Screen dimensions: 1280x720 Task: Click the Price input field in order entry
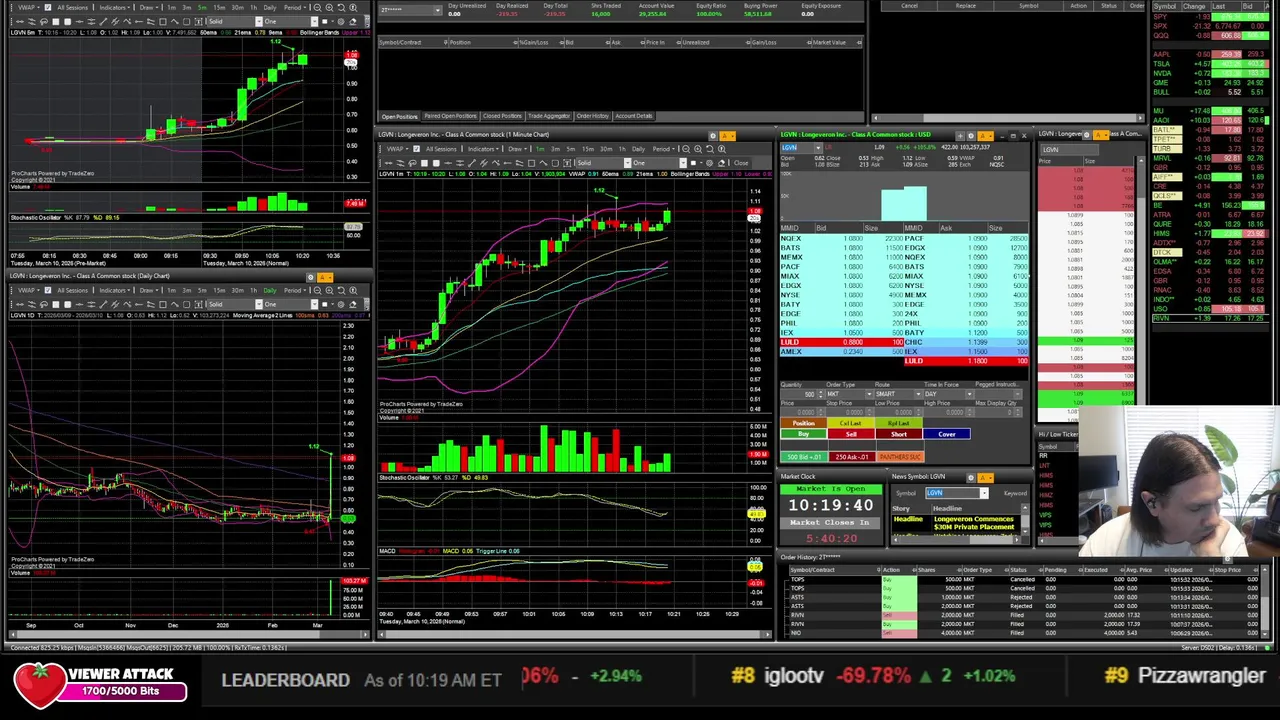[802, 412]
